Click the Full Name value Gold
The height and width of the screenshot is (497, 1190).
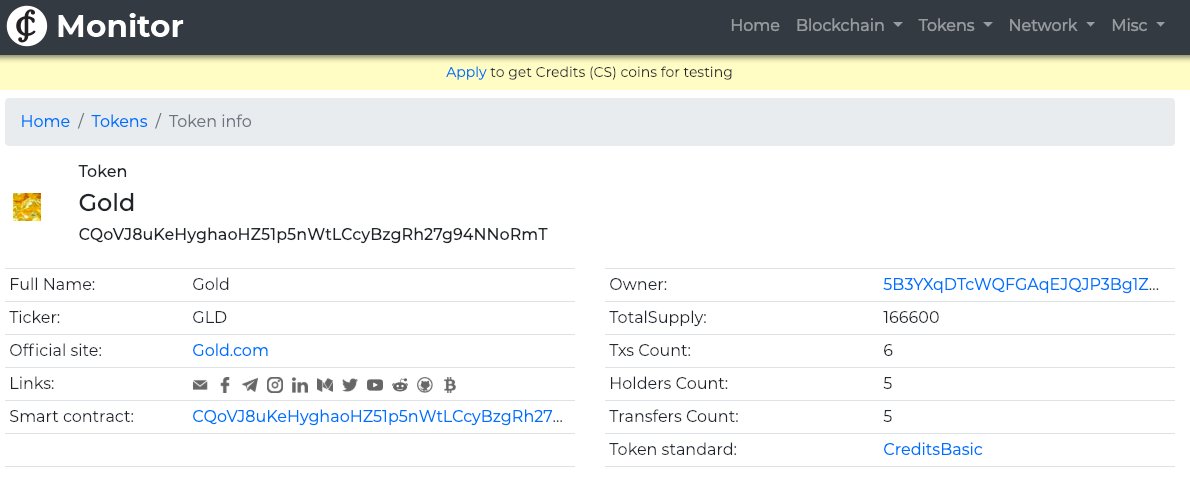210,285
